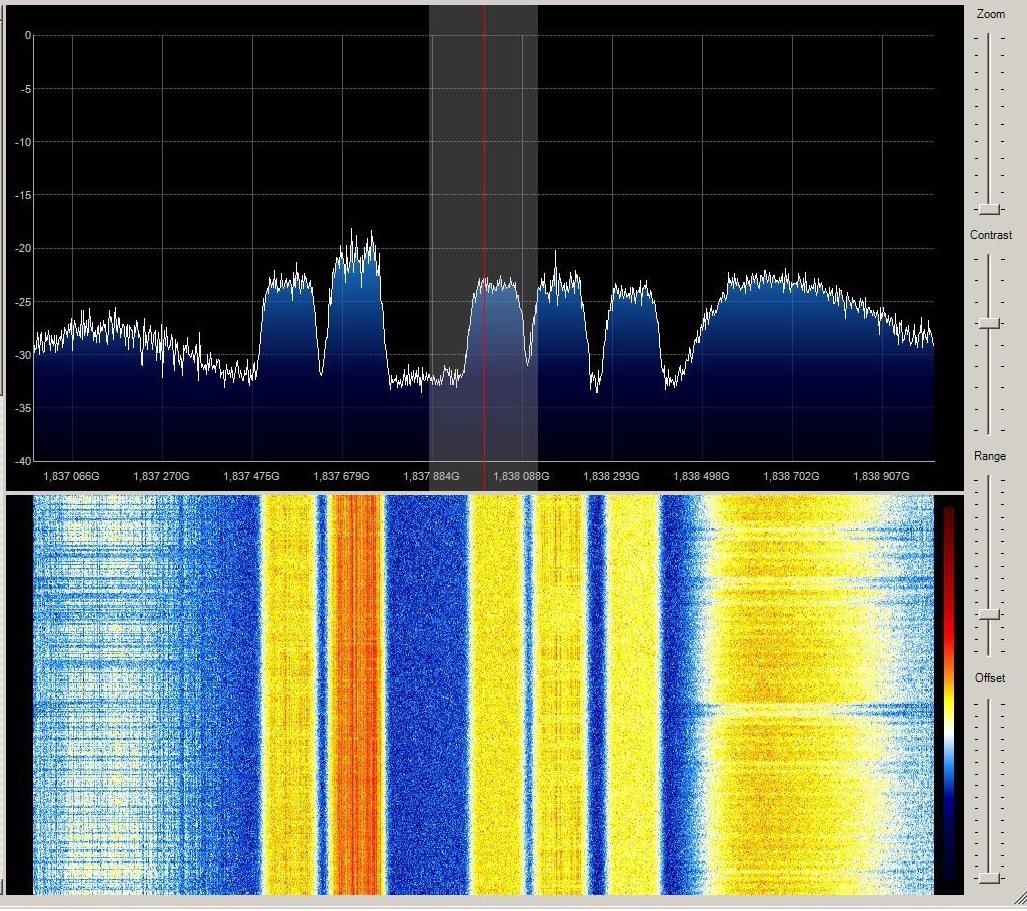Select the 1,837 475G frequency axis label
This screenshot has width=1027, height=911.
point(251,477)
